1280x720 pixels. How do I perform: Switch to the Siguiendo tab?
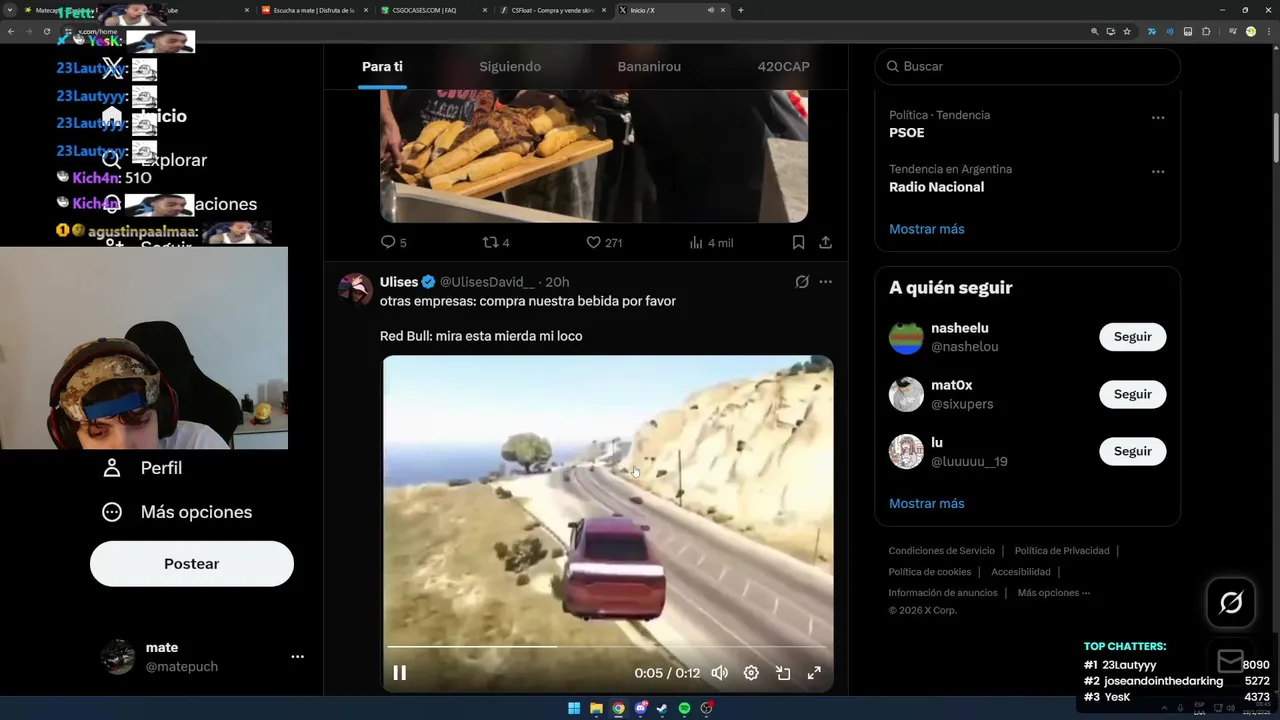tap(510, 66)
